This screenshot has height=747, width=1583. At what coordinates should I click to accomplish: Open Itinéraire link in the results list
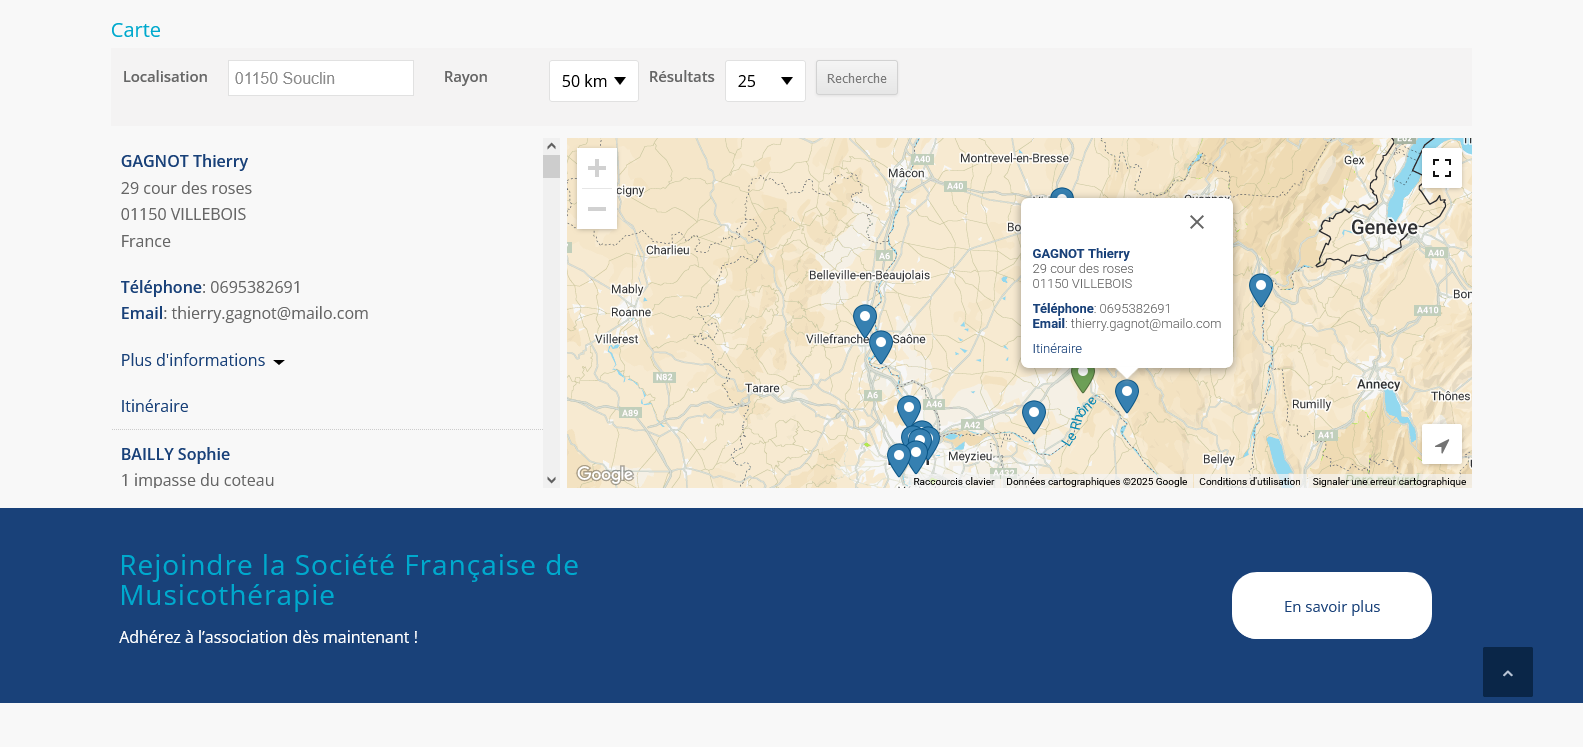tap(155, 406)
